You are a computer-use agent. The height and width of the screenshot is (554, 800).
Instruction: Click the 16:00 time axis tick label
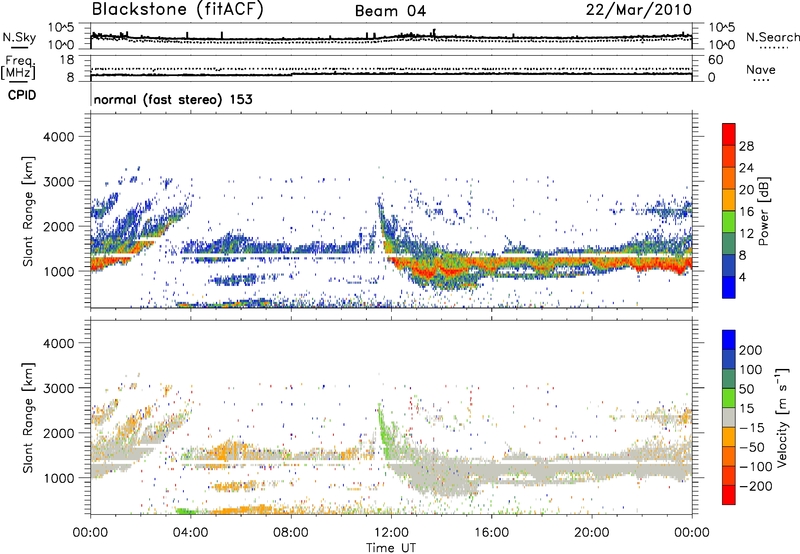(491, 533)
